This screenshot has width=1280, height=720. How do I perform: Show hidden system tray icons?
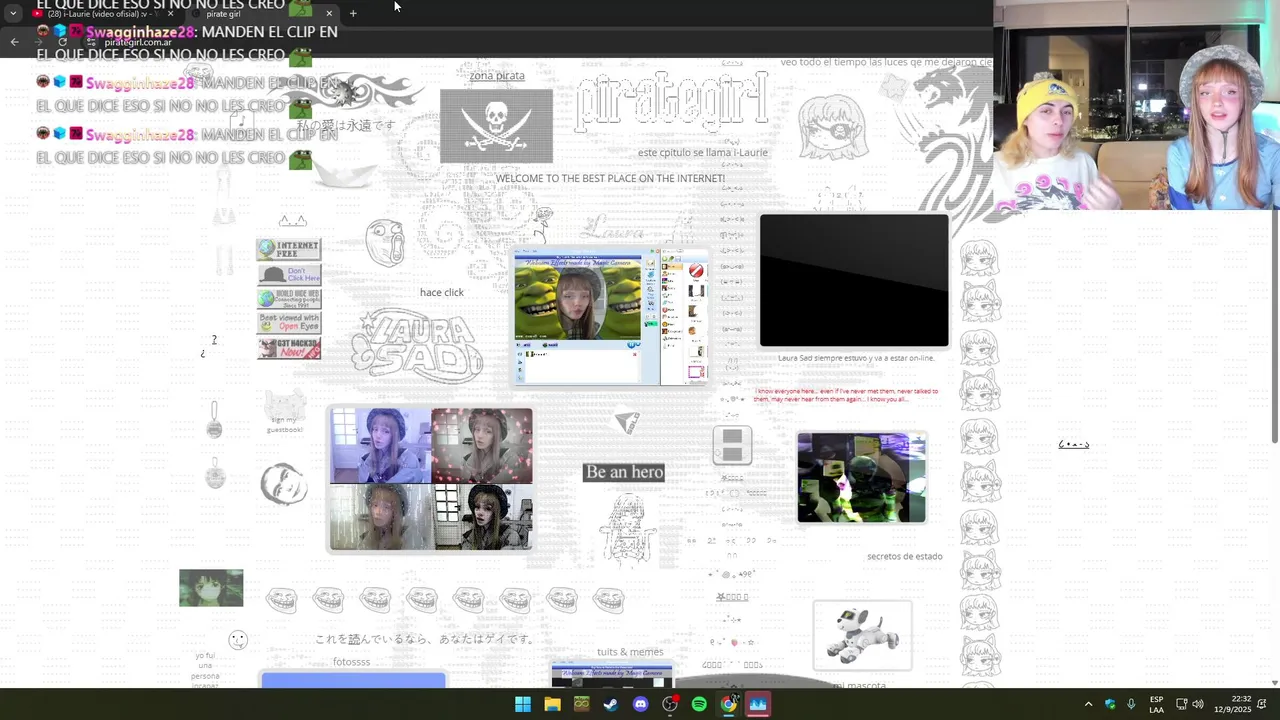point(1088,704)
